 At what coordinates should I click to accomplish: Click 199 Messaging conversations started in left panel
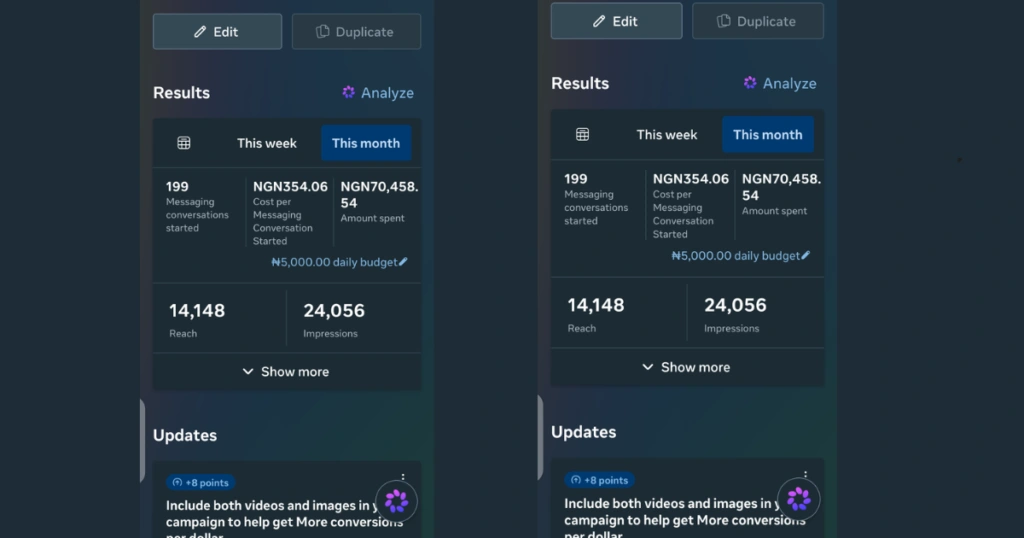[x=197, y=206]
